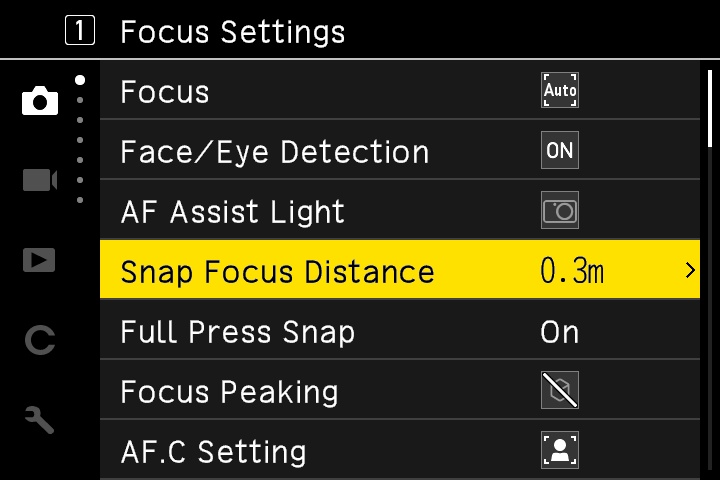Jump to the second page dot indicator
Image resolution: width=720 pixels, height=480 pixels.
point(80,100)
